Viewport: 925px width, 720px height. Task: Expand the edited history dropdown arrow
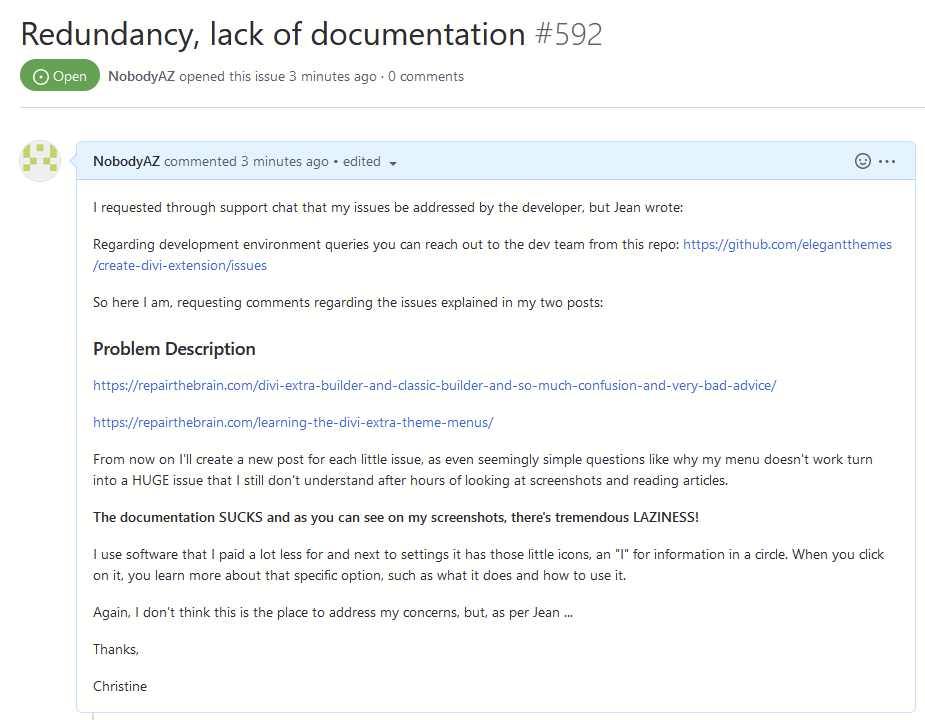(x=392, y=162)
